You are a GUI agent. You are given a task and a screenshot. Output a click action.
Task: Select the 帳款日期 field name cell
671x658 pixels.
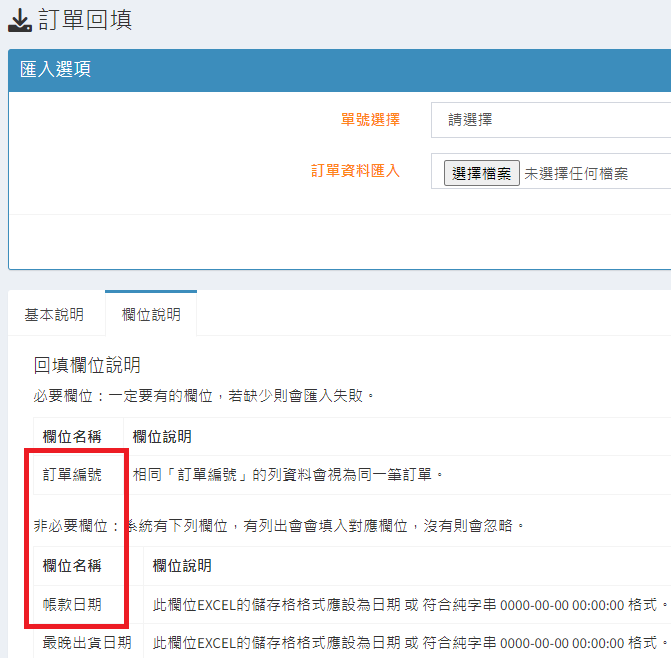(x=72, y=604)
